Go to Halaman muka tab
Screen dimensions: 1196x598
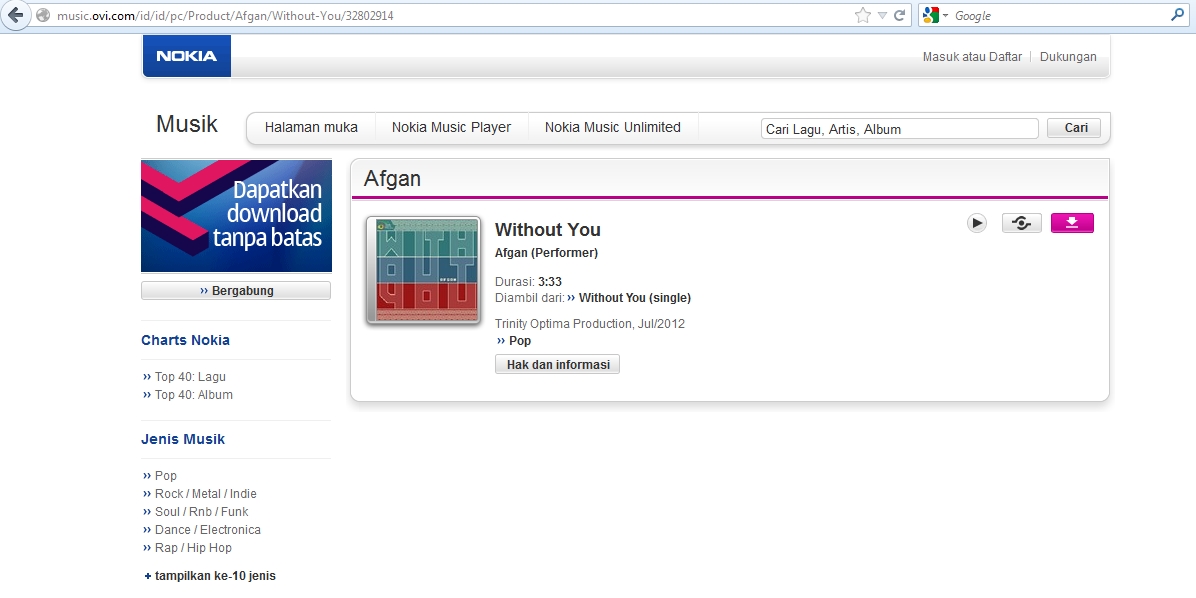coord(311,127)
